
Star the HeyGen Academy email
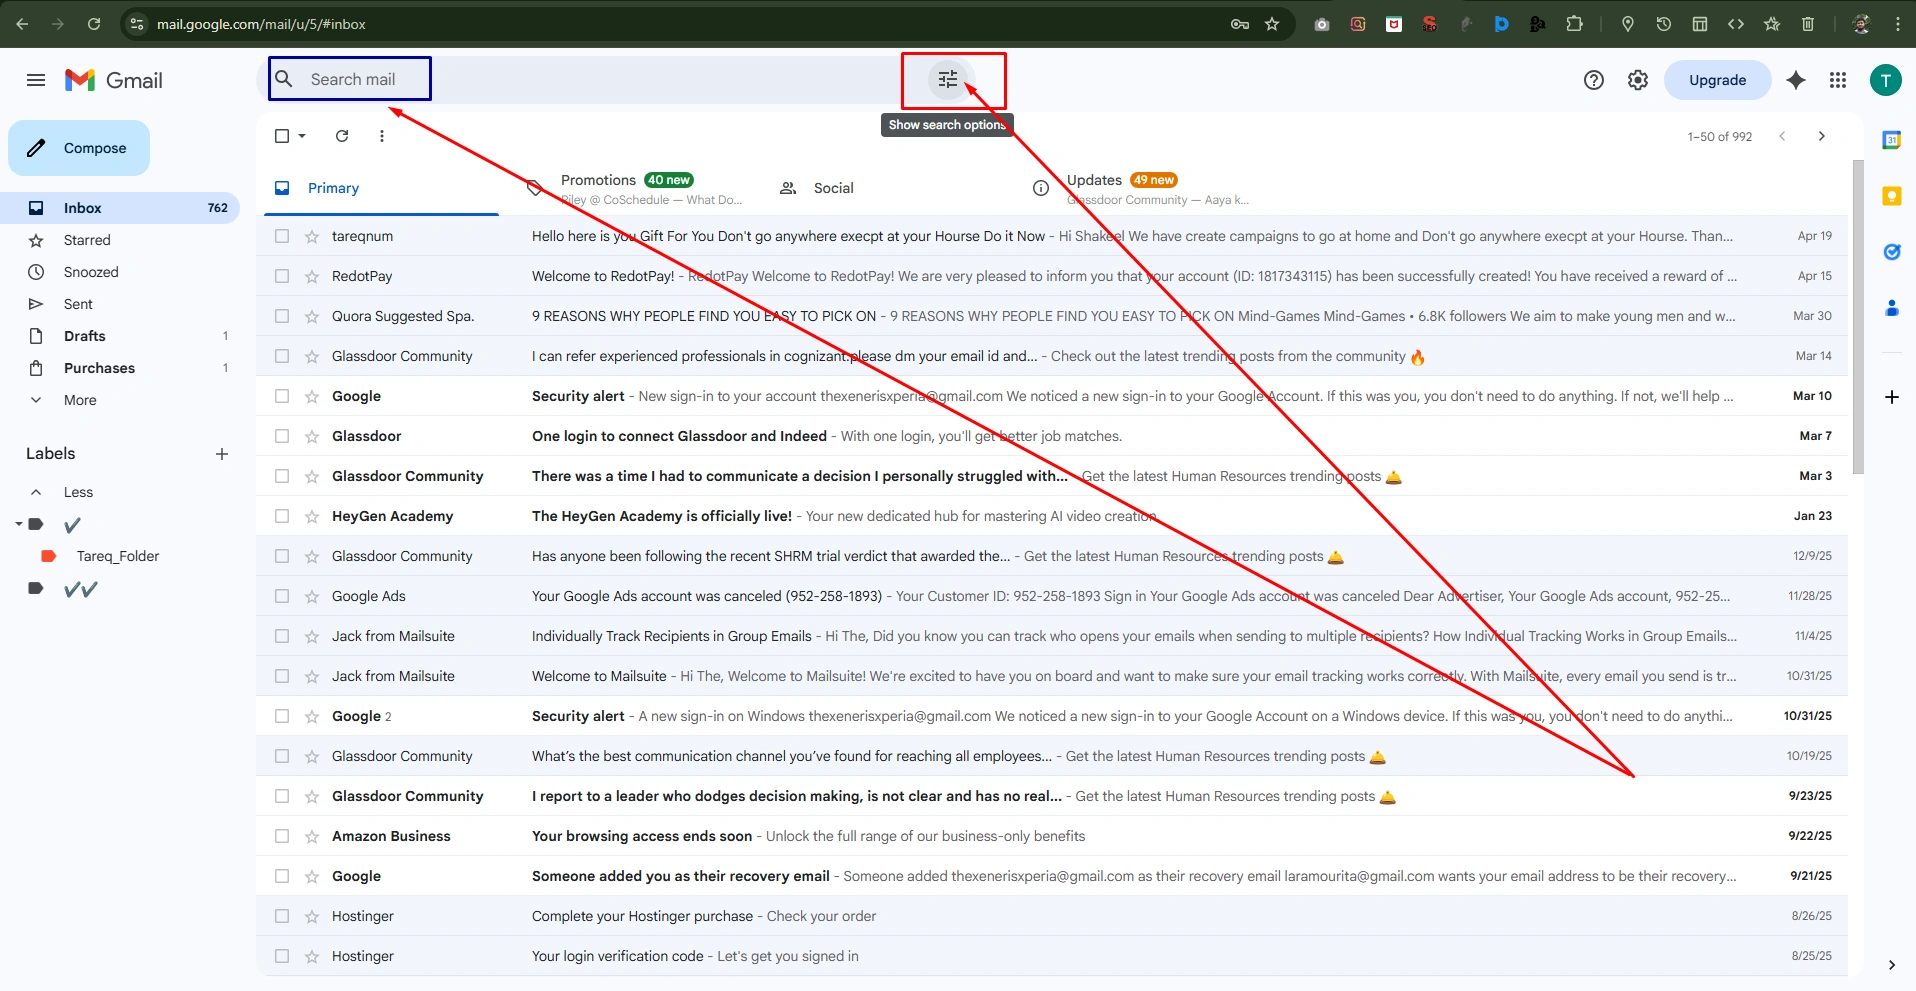pos(312,516)
